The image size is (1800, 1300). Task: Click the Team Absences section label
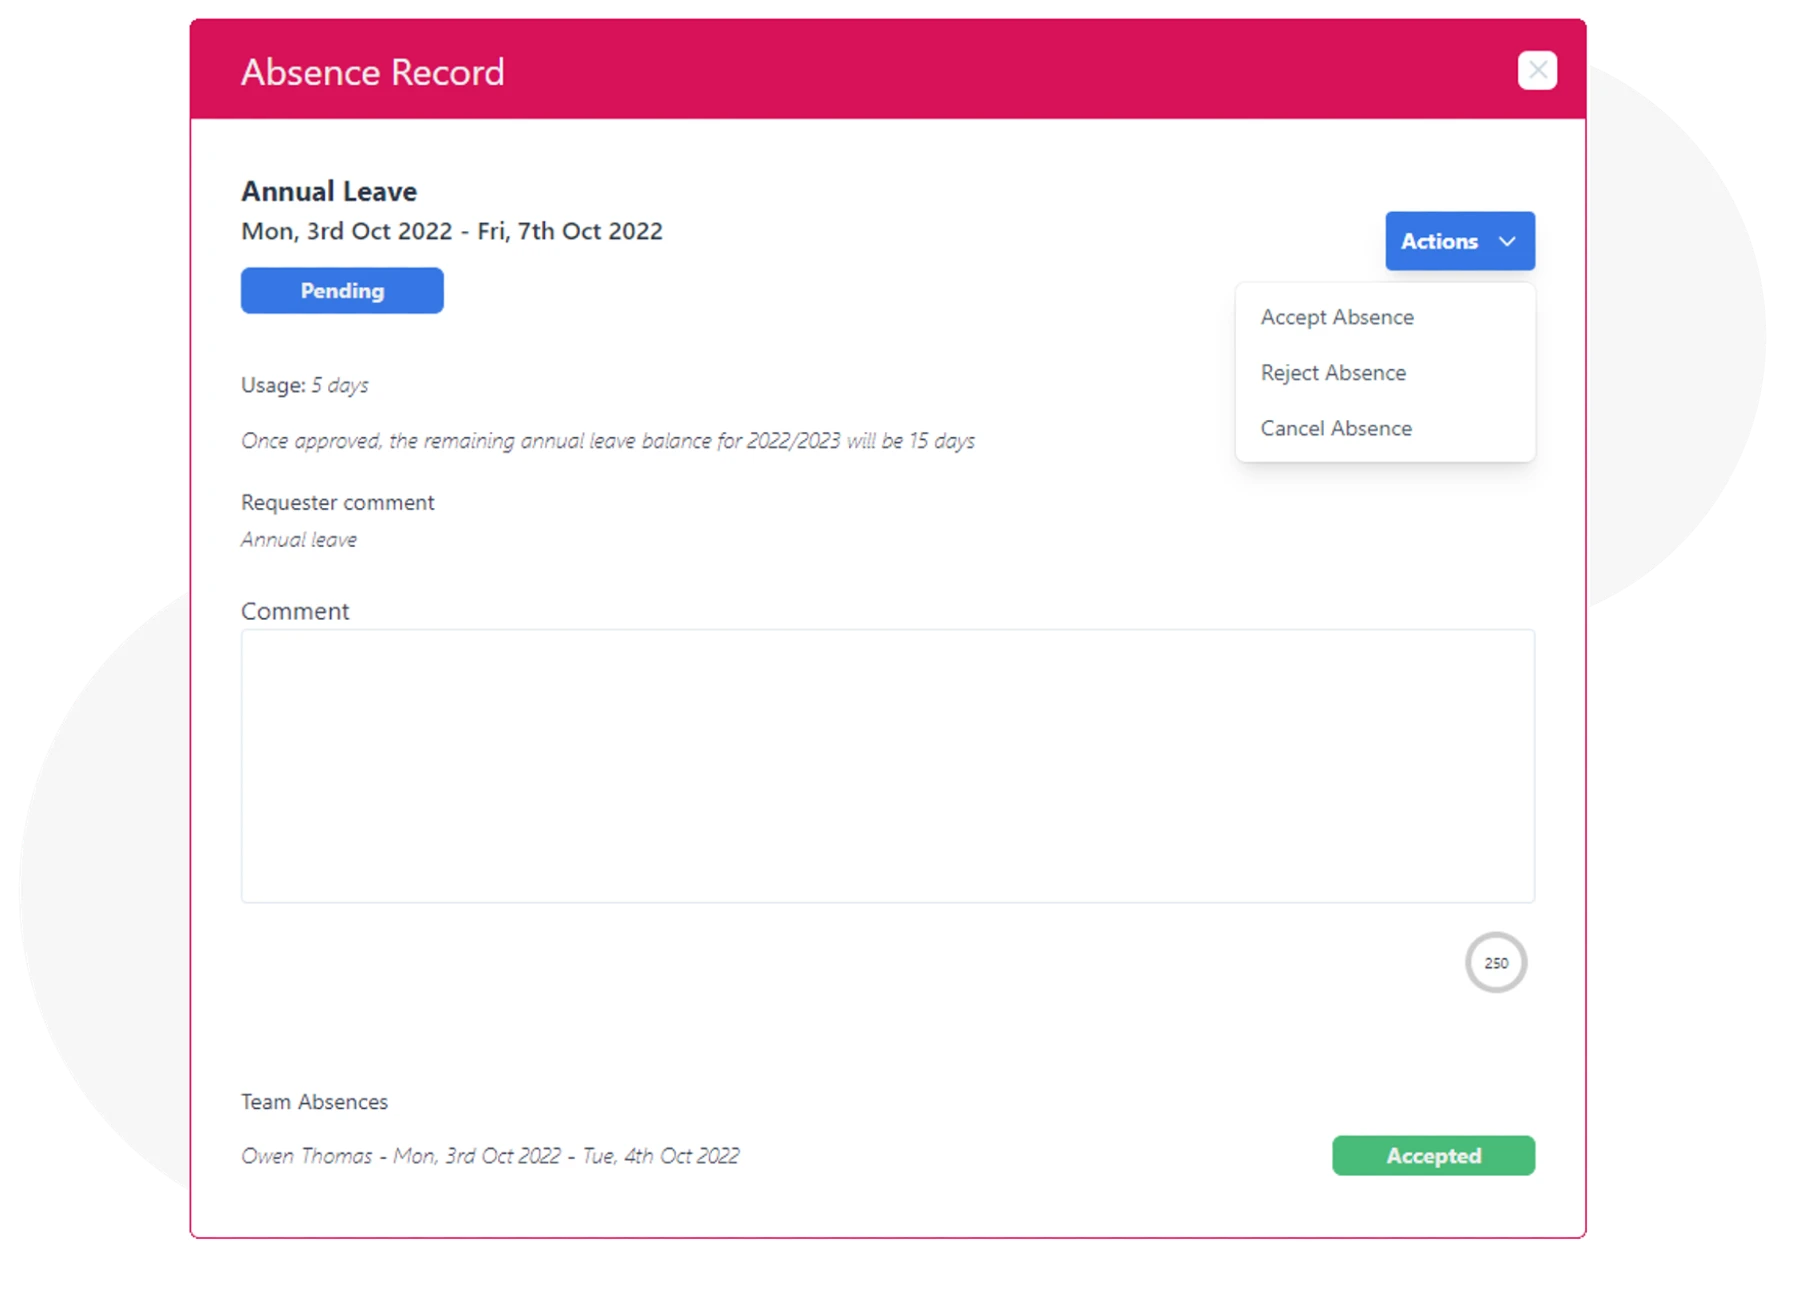coord(313,1101)
